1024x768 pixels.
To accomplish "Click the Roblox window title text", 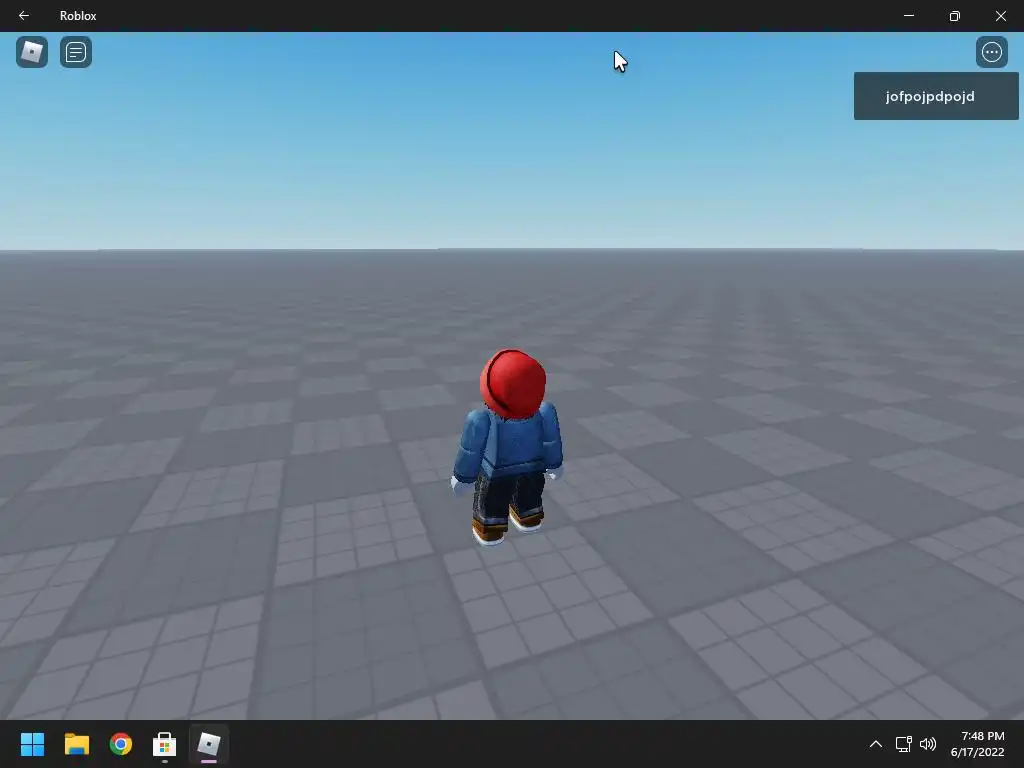I will [x=78, y=16].
